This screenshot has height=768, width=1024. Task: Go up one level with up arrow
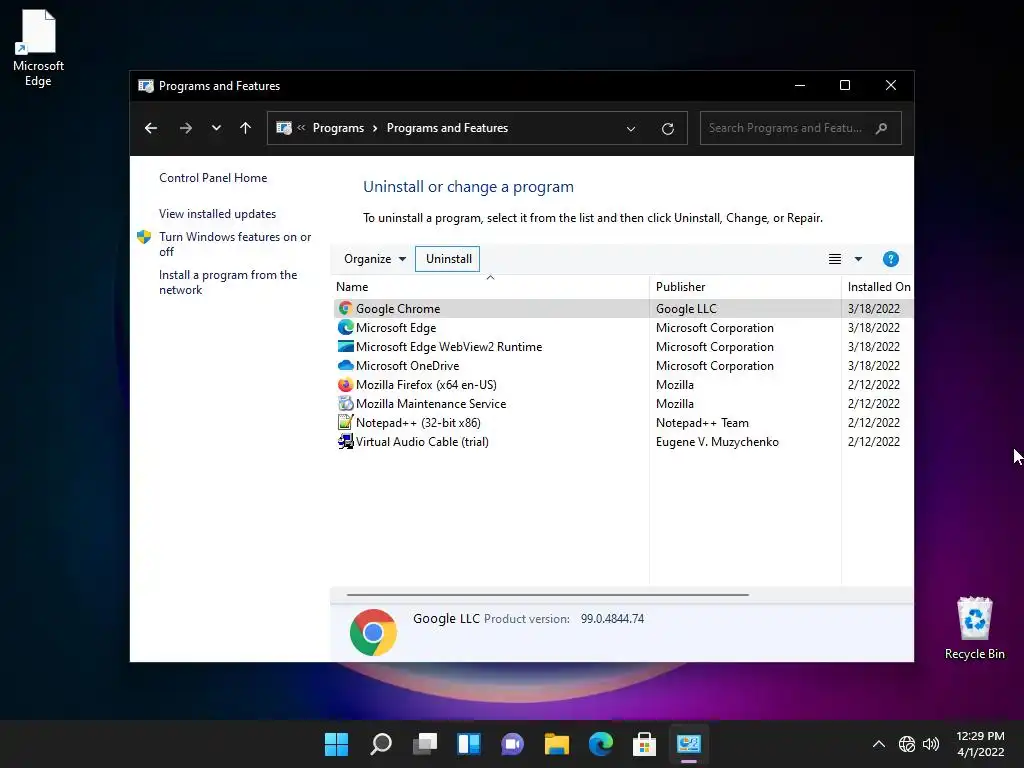(x=246, y=128)
